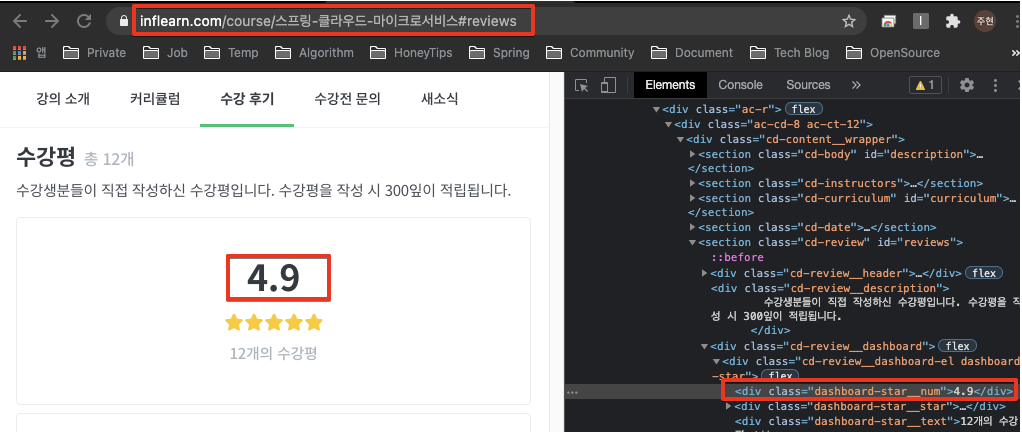The image size is (1022, 432).
Task: Expand the section cd-date node
Action: pos(693,227)
